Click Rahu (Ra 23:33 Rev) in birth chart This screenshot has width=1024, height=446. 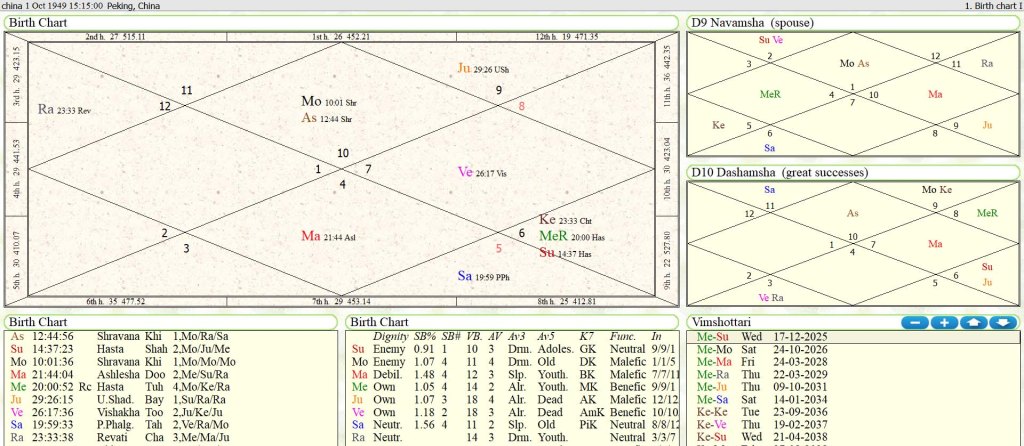[65, 109]
